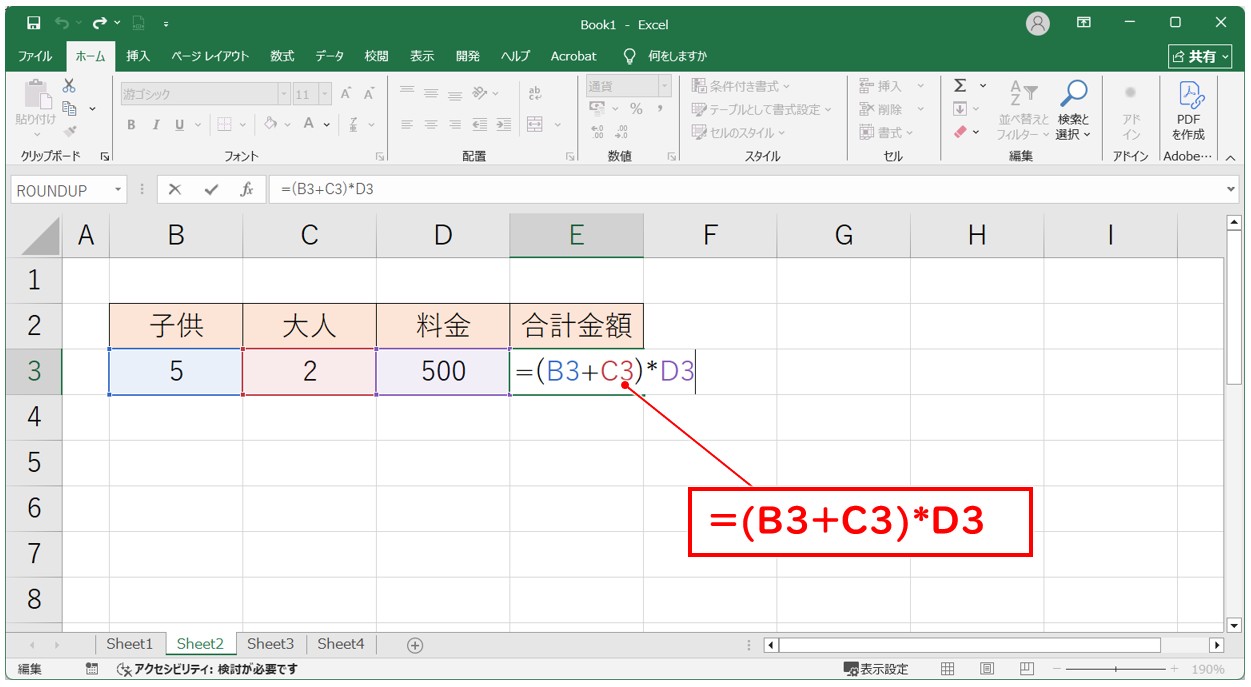1251x687 pixels.
Task: Open the font name dropdown 游ゴシック
Action: (283, 94)
